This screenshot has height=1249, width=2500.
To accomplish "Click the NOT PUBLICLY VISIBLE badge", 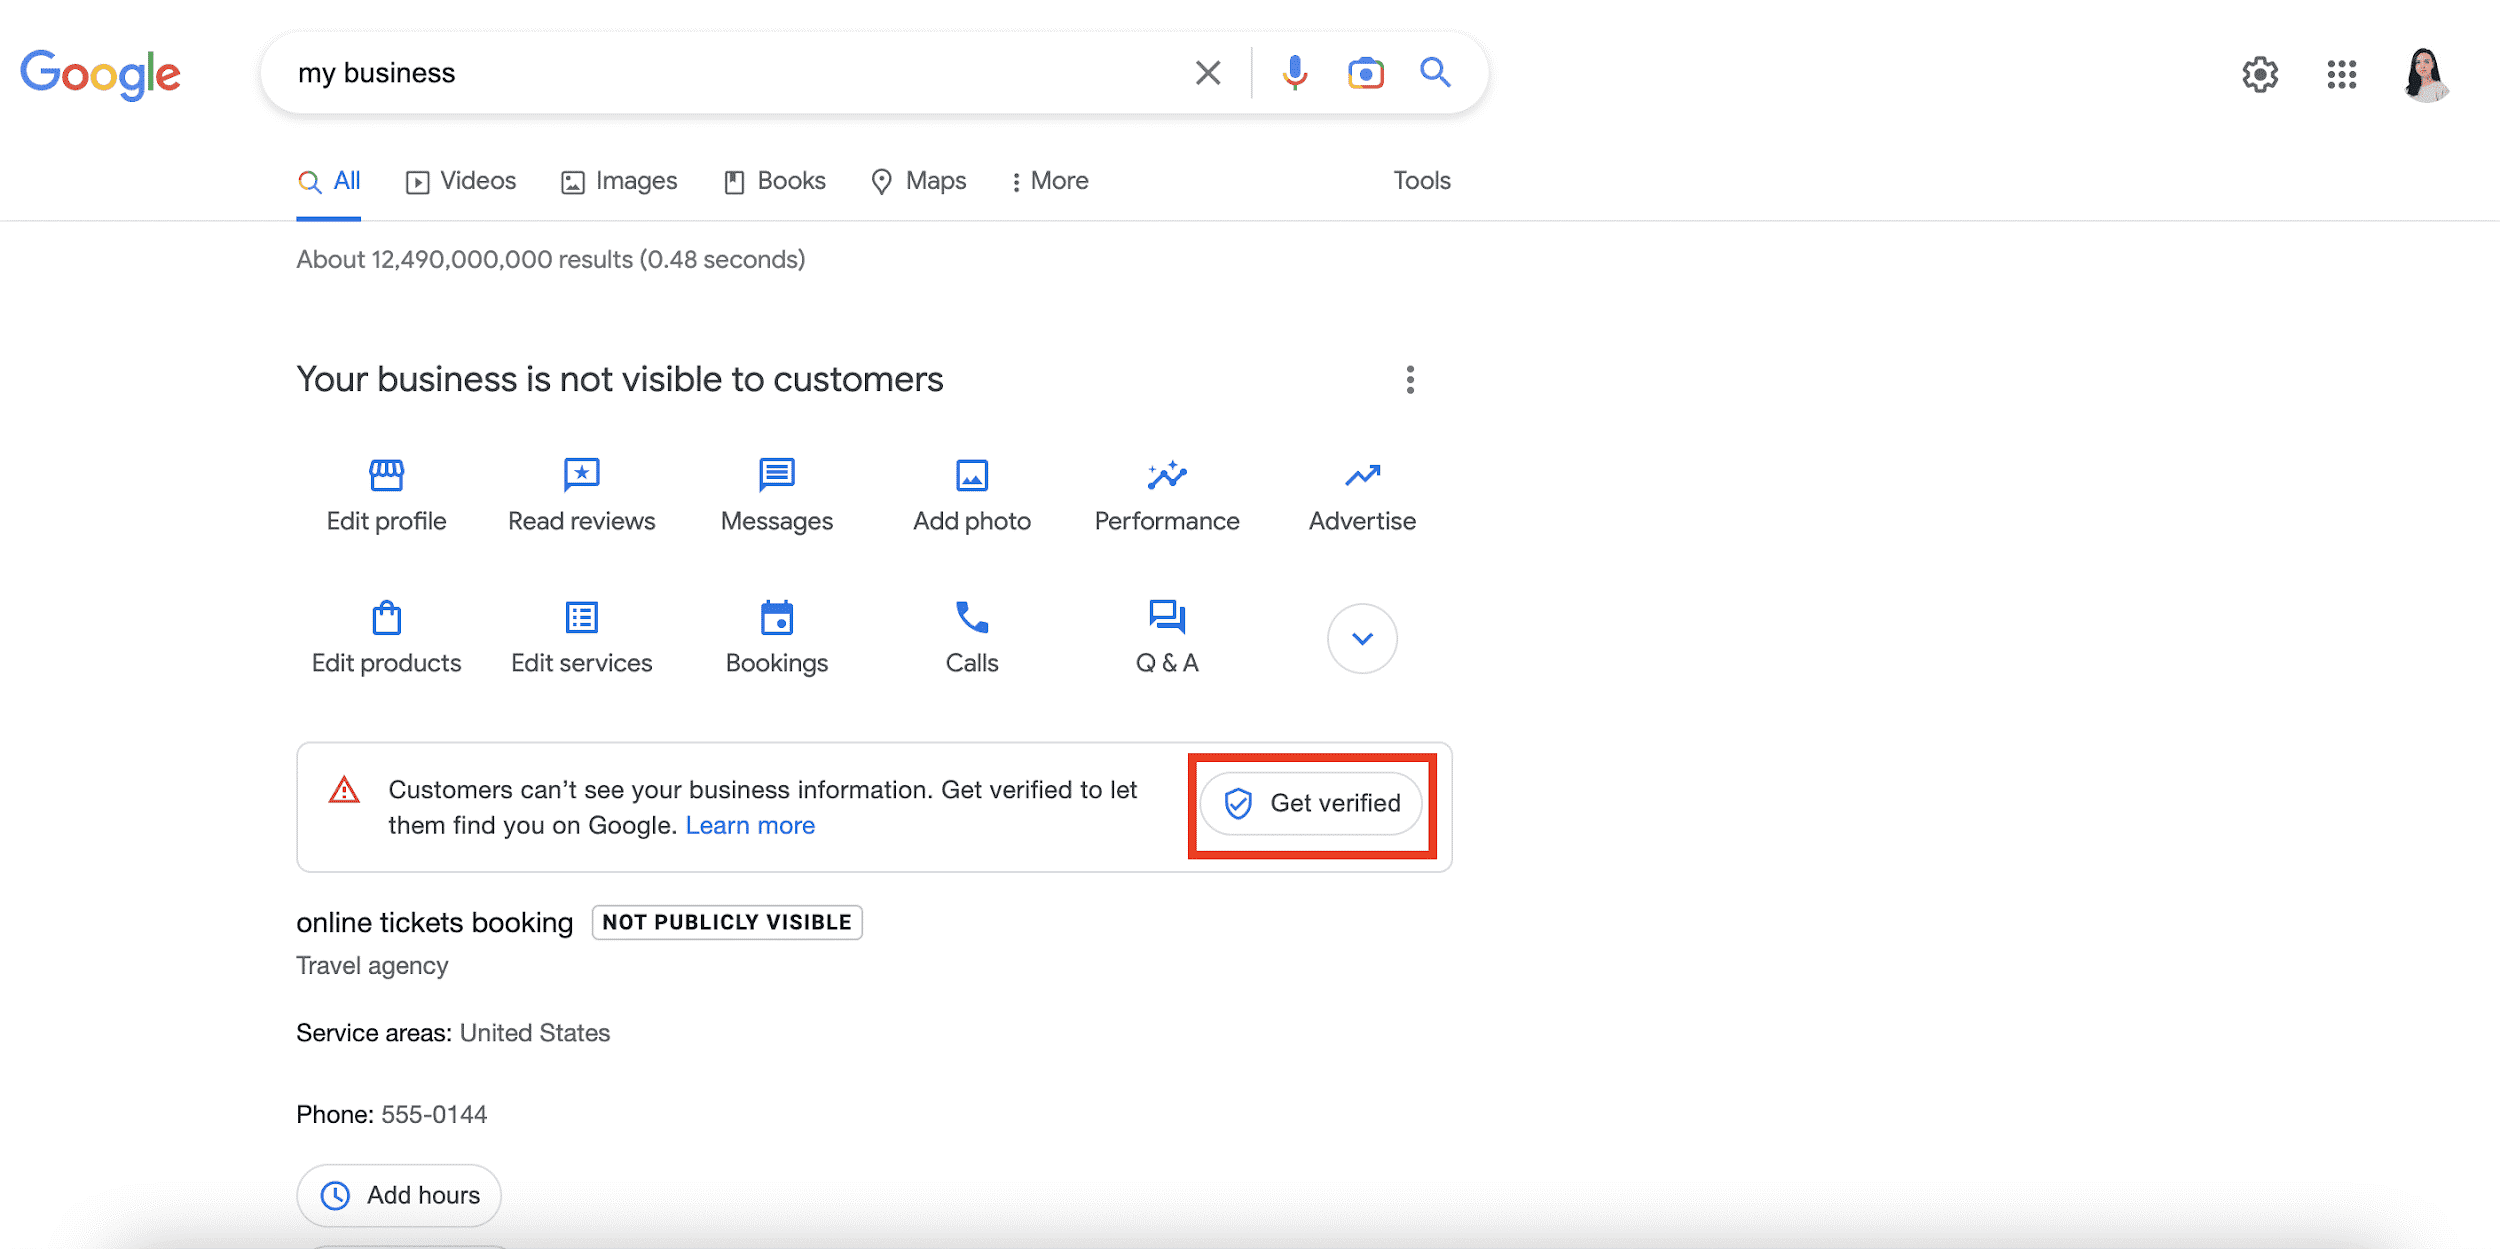I will [727, 922].
